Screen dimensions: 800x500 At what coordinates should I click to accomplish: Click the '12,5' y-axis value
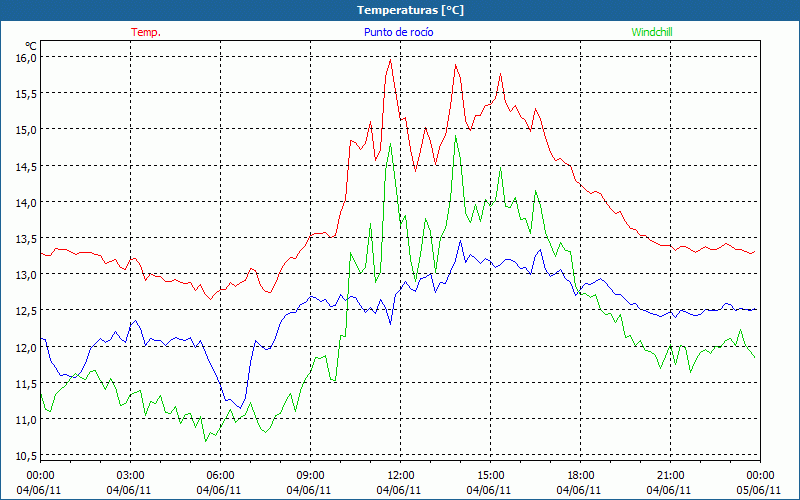click(x=26, y=311)
